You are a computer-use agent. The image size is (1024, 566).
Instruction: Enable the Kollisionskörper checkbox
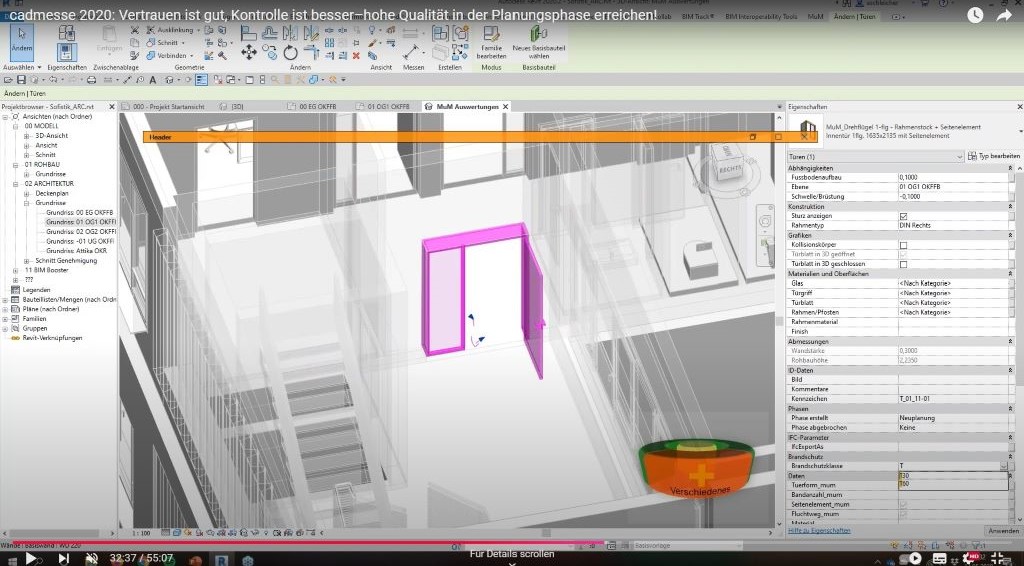(903, 245)
